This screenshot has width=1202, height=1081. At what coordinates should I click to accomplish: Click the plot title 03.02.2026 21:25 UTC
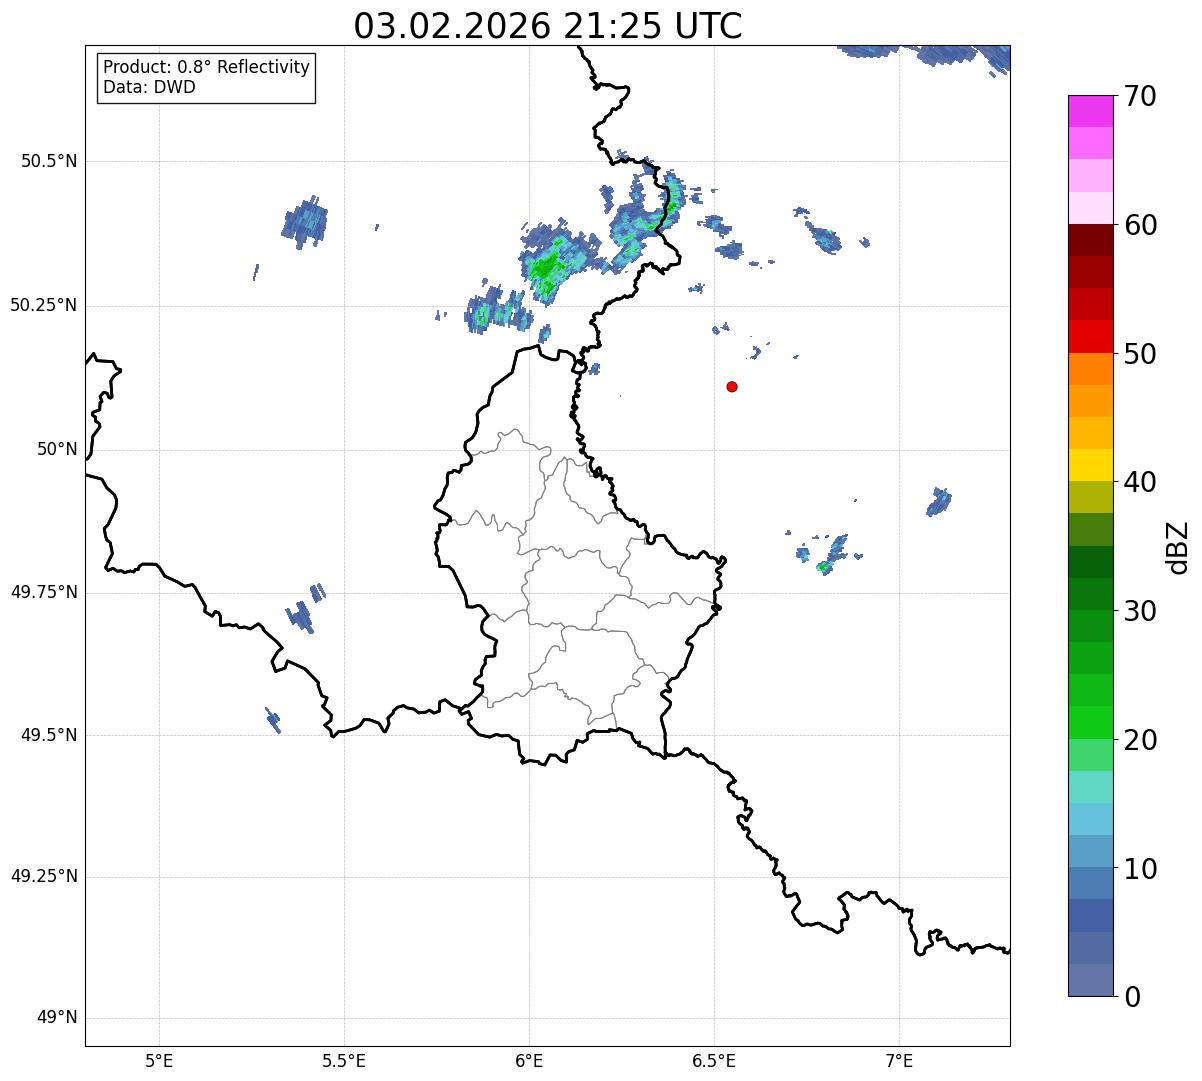point(548,26)
